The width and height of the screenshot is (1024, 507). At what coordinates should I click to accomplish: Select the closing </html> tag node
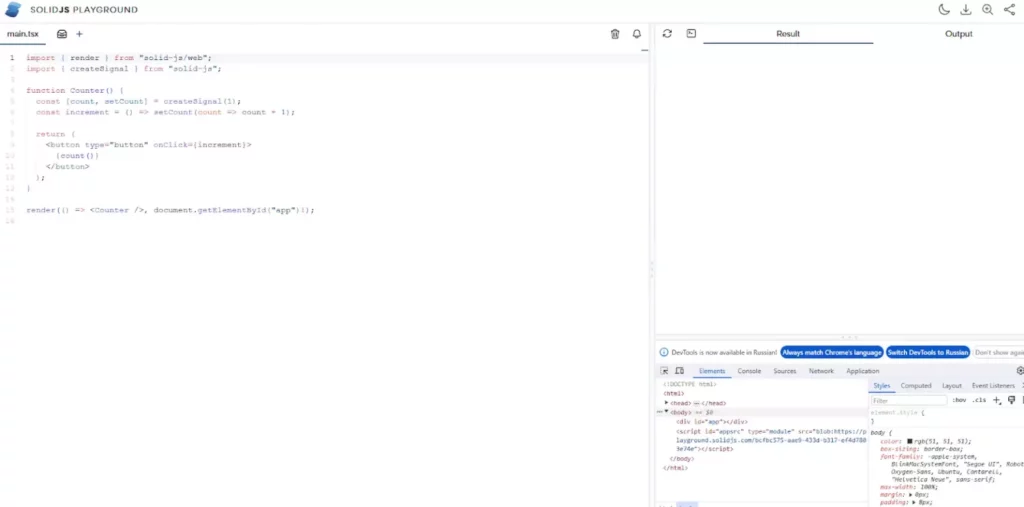pos(675,468)
